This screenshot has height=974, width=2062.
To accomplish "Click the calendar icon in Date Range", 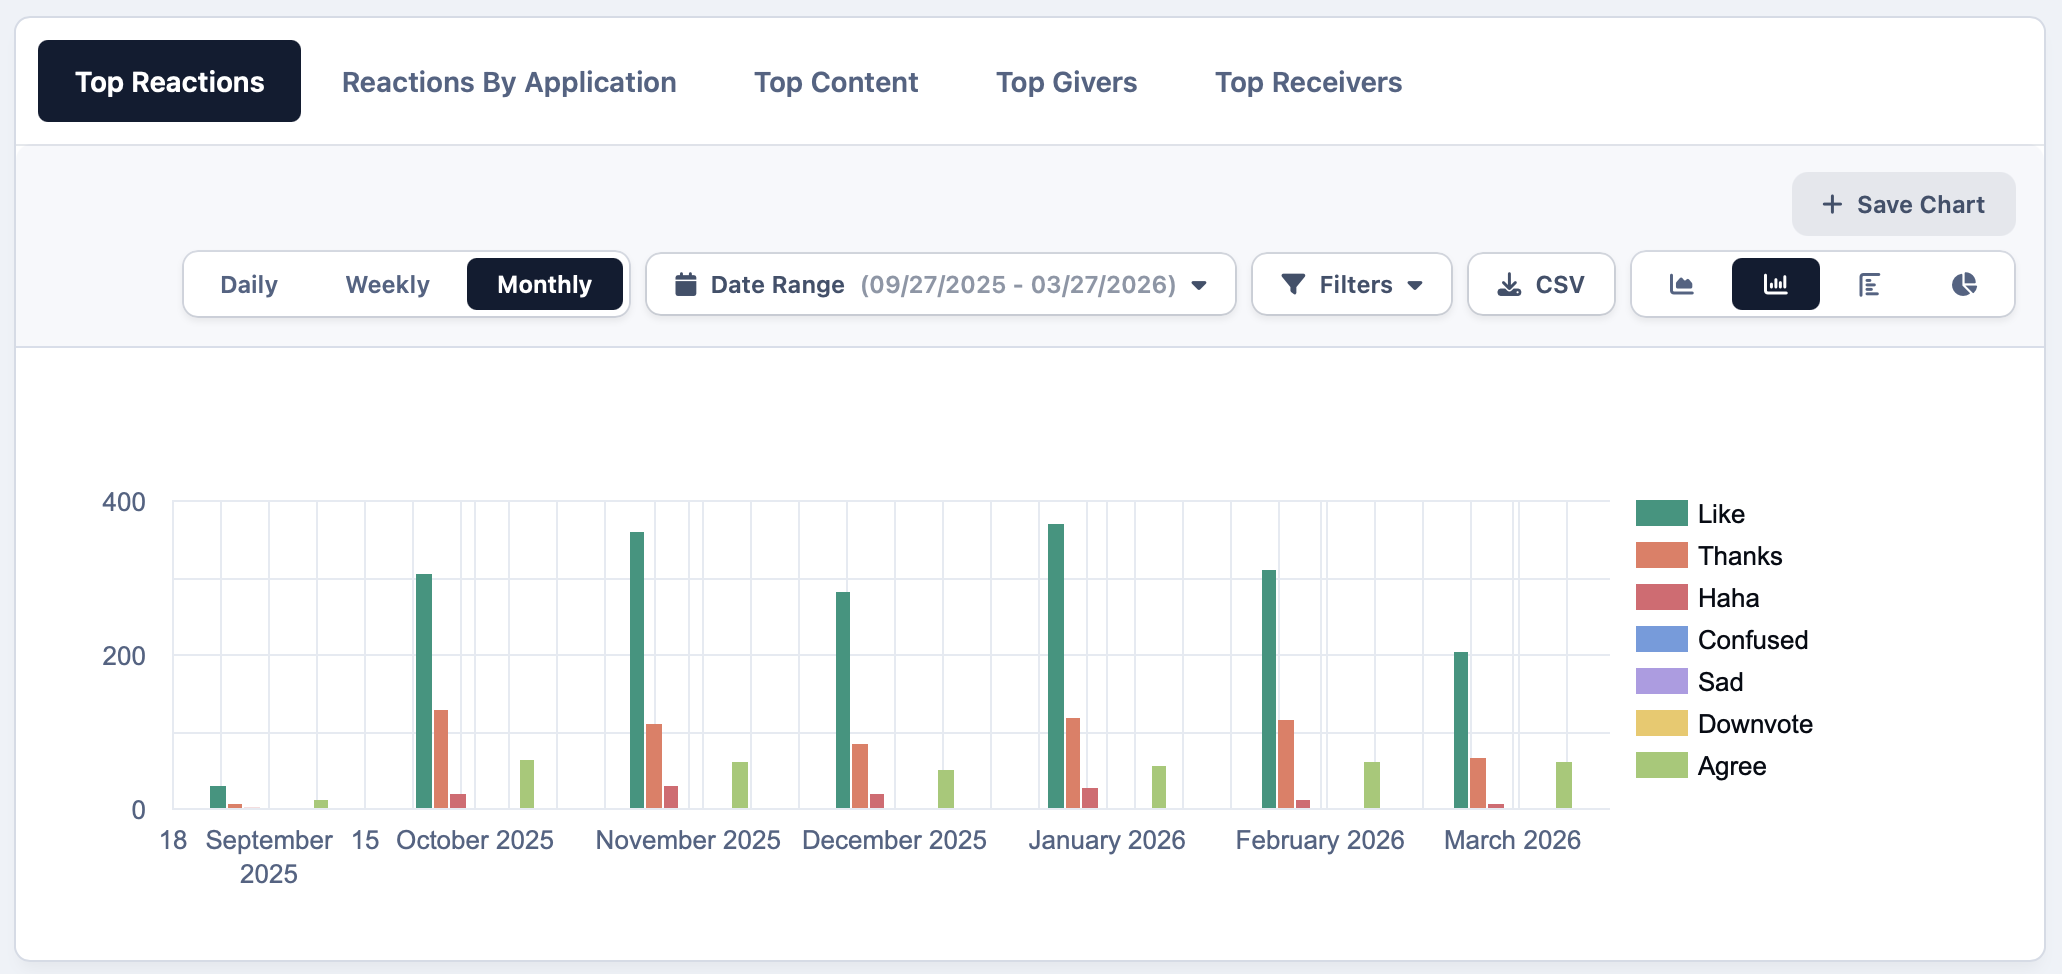I will tap(686, 285).
